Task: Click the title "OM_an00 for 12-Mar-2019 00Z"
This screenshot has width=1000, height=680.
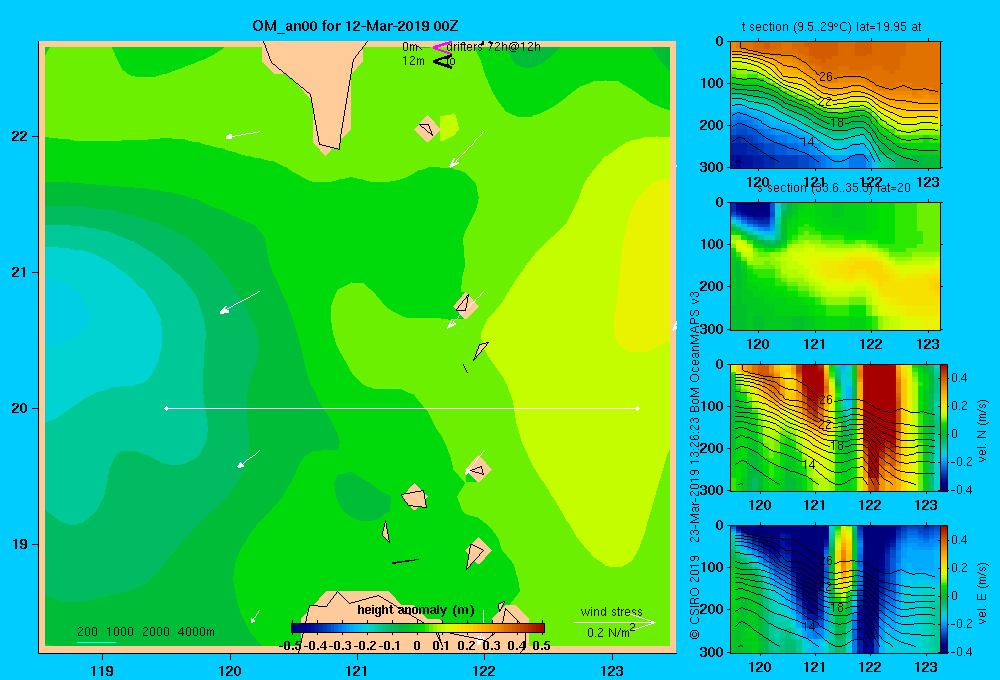Action: tap(355, 26)
